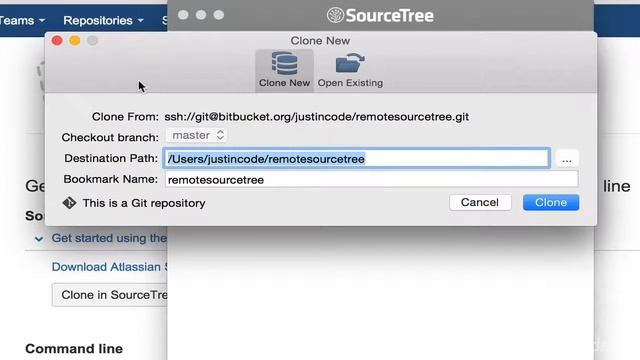640x360 pixels.
Task: Close the Clone New dialog with red button
Action: coord(57,40)
